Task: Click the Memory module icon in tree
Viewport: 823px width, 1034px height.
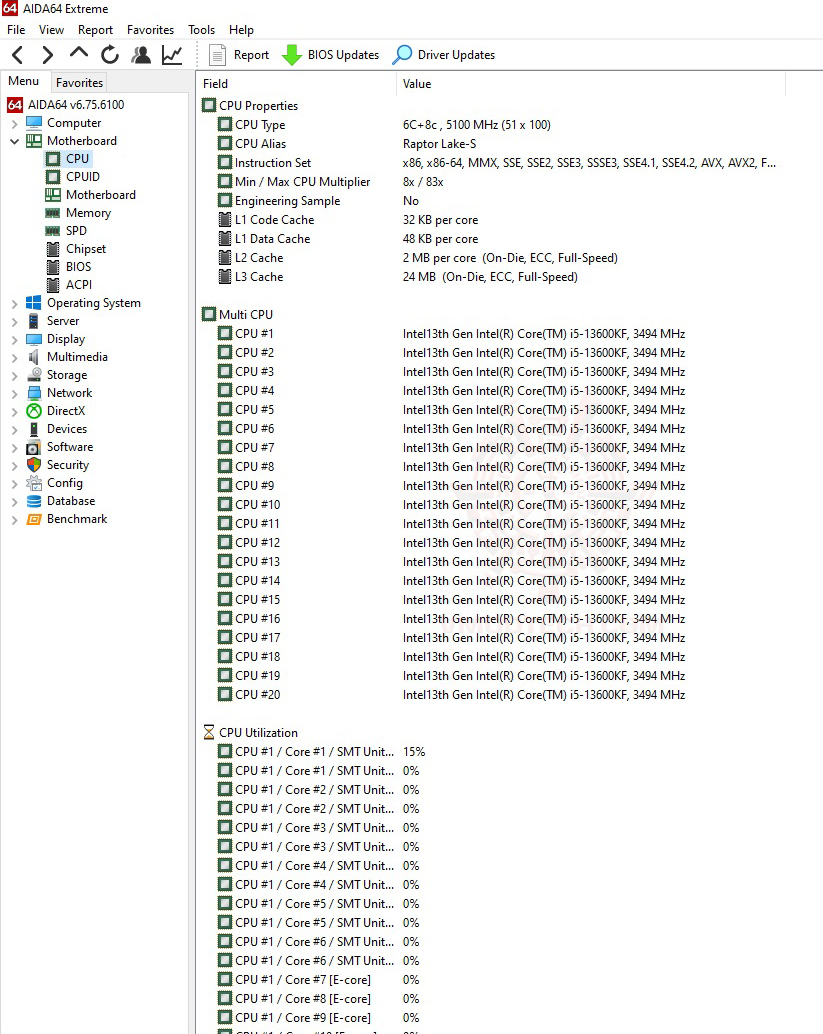Action: click(x=53, y=213)
